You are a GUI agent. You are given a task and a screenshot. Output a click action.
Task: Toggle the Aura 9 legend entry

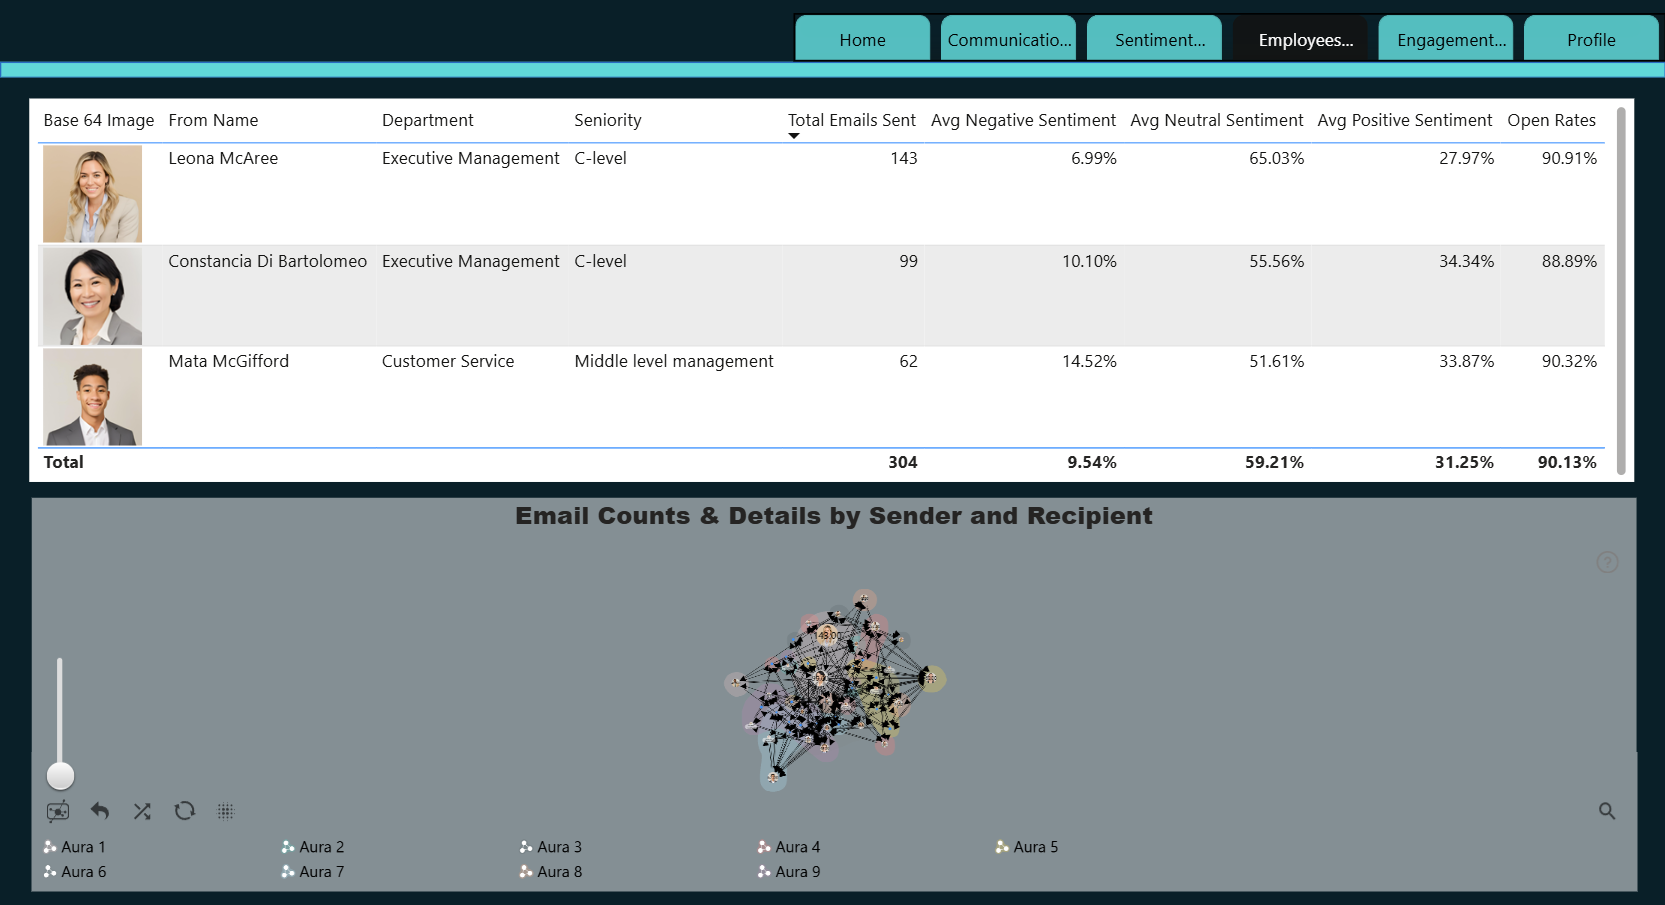click(x=789, y=872)
